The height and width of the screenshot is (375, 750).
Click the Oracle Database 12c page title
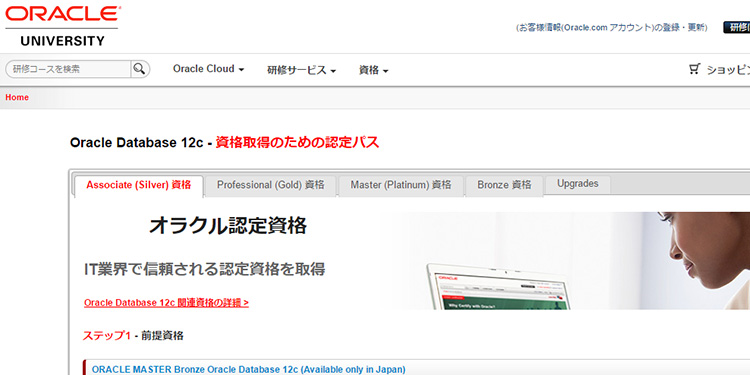coord(224,143)
